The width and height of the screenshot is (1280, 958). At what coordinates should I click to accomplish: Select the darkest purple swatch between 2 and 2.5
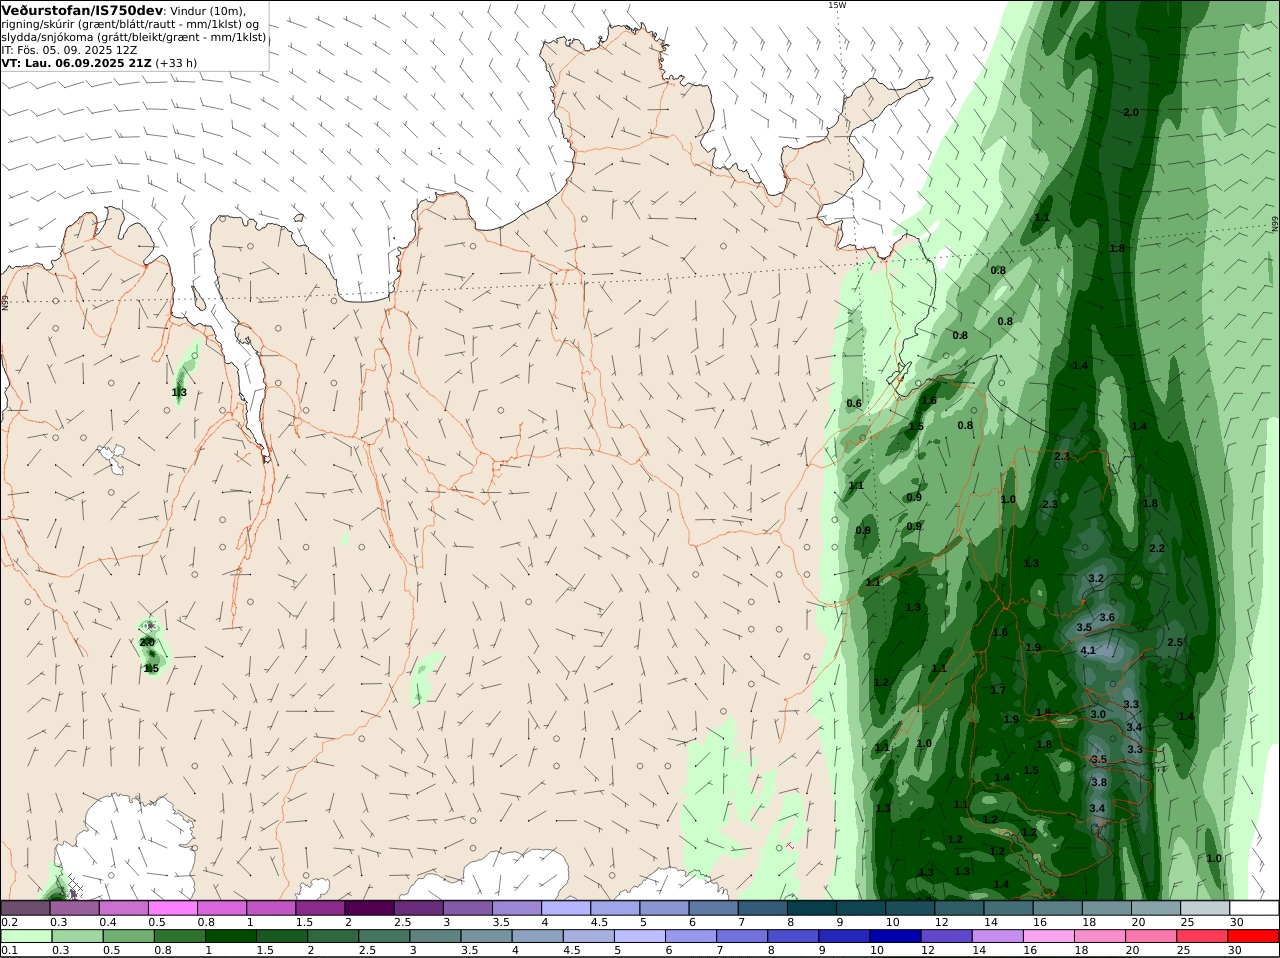[369, 908]
